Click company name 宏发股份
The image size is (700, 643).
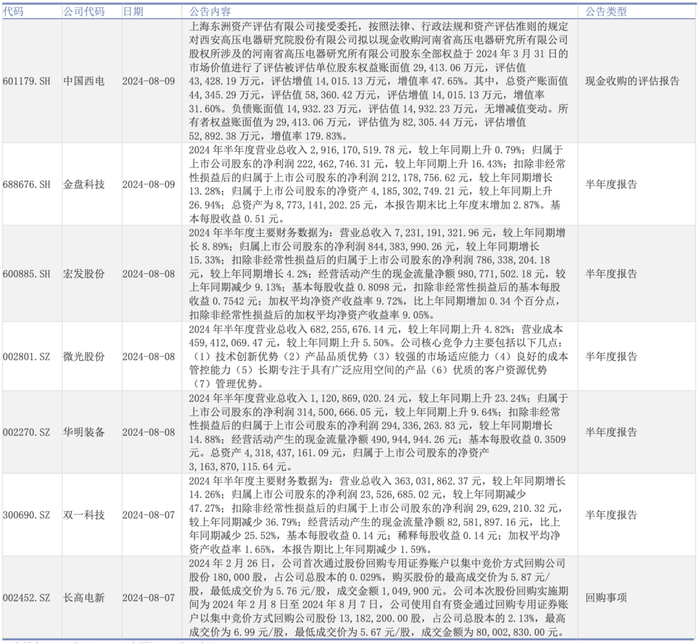[x=84, y=274]
